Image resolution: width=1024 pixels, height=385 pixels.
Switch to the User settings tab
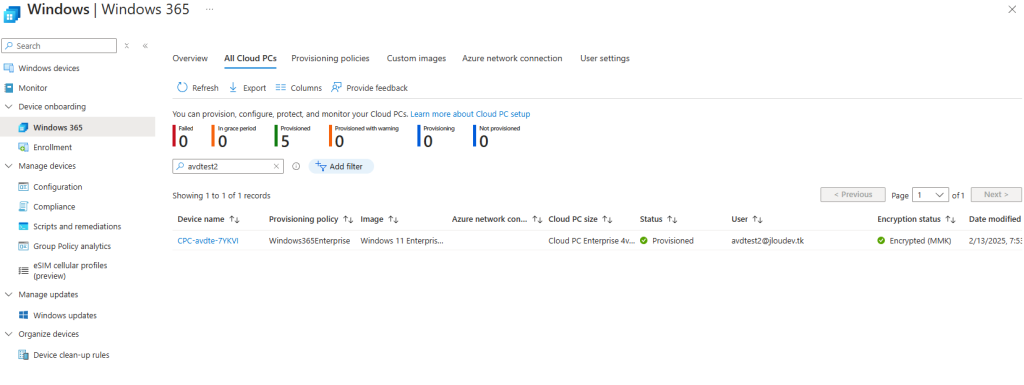coord(605,58)
